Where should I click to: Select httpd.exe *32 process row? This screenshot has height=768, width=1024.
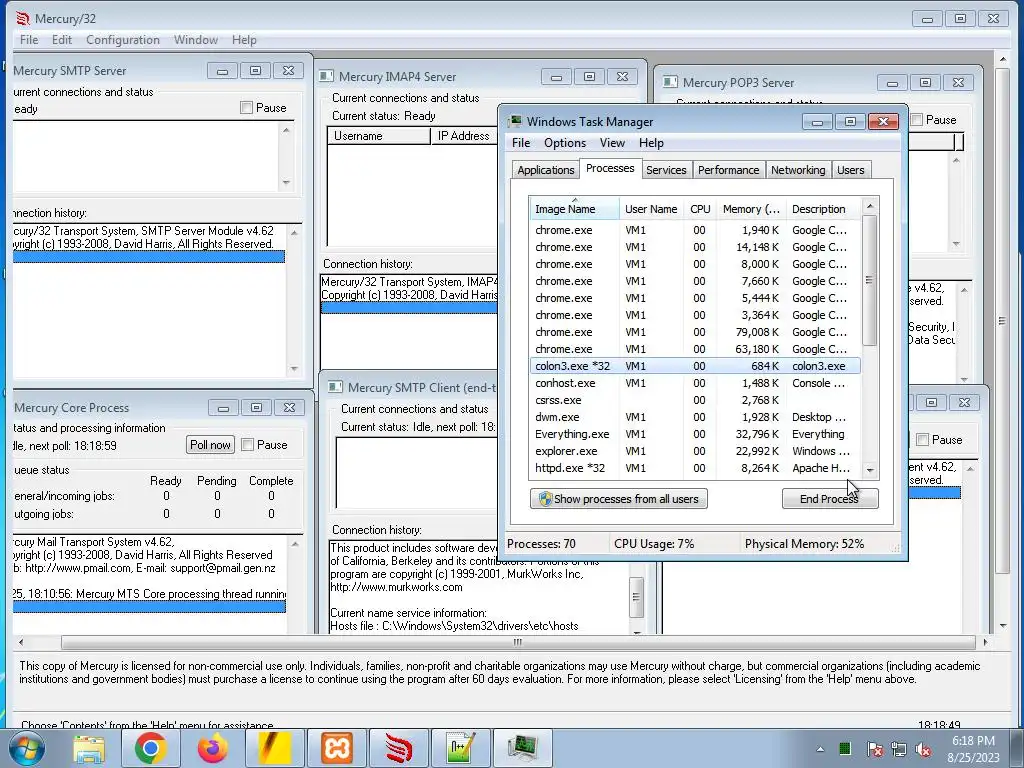click(695, 468)
